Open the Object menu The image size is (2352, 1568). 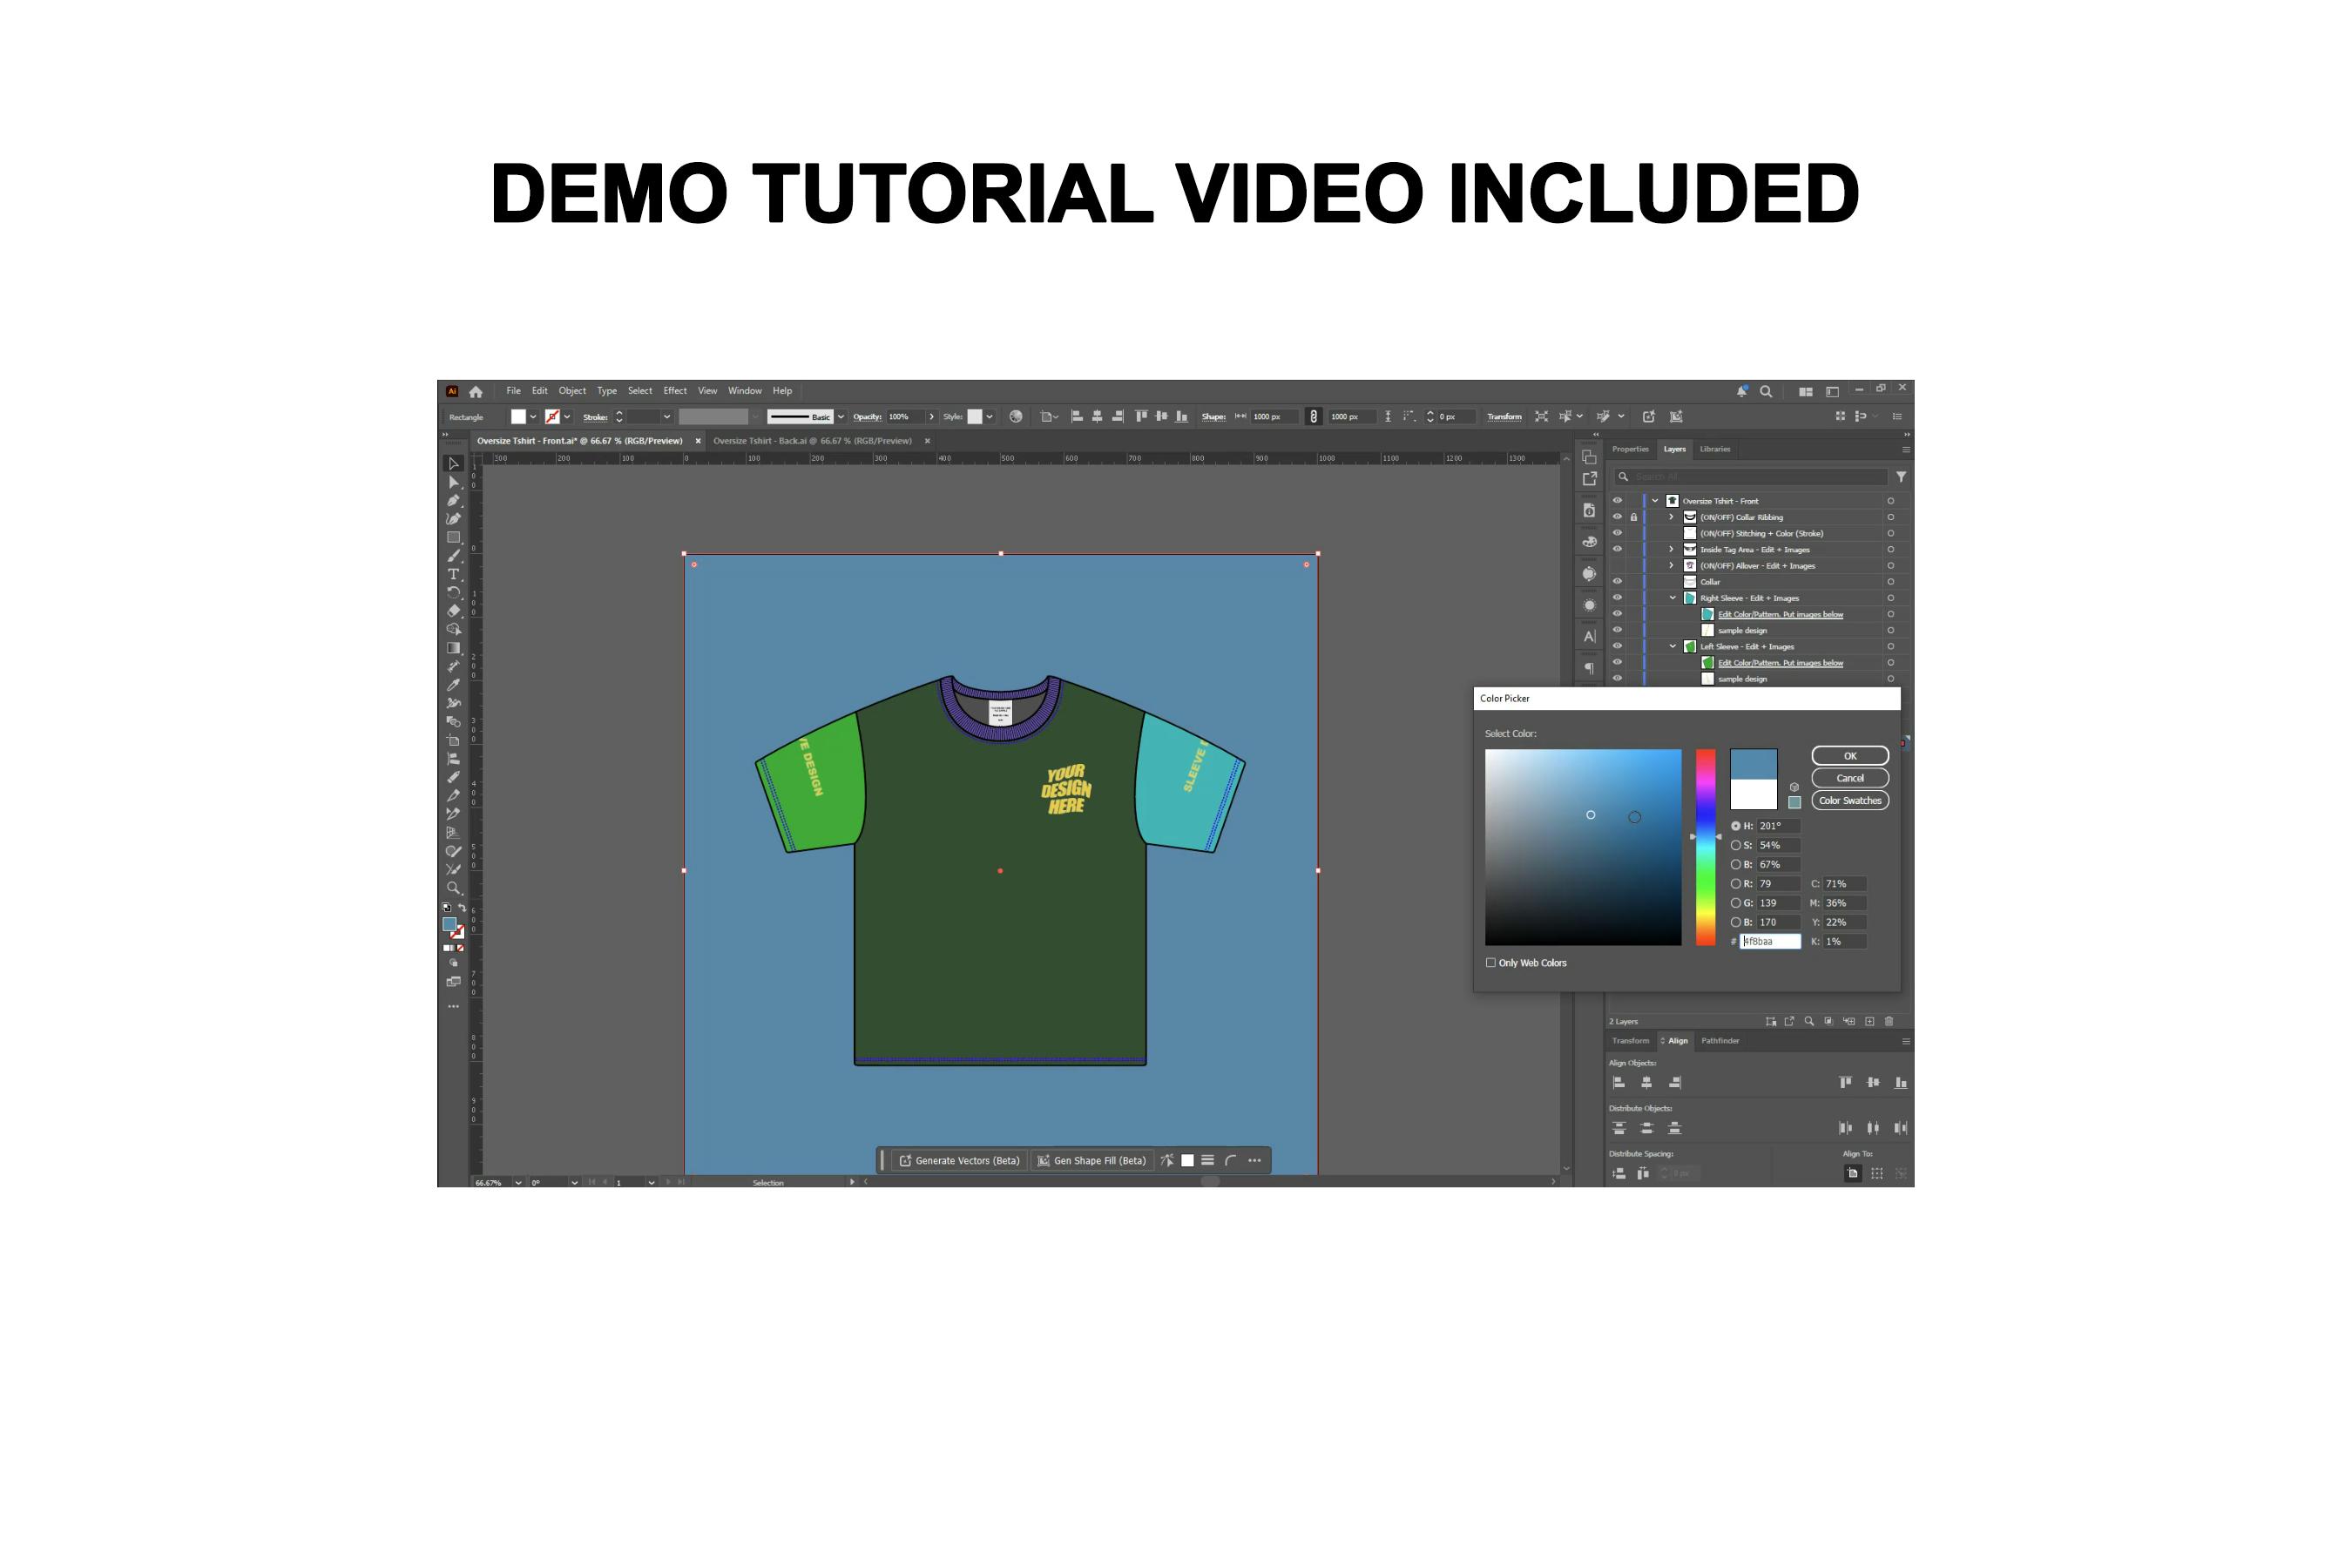572,391
